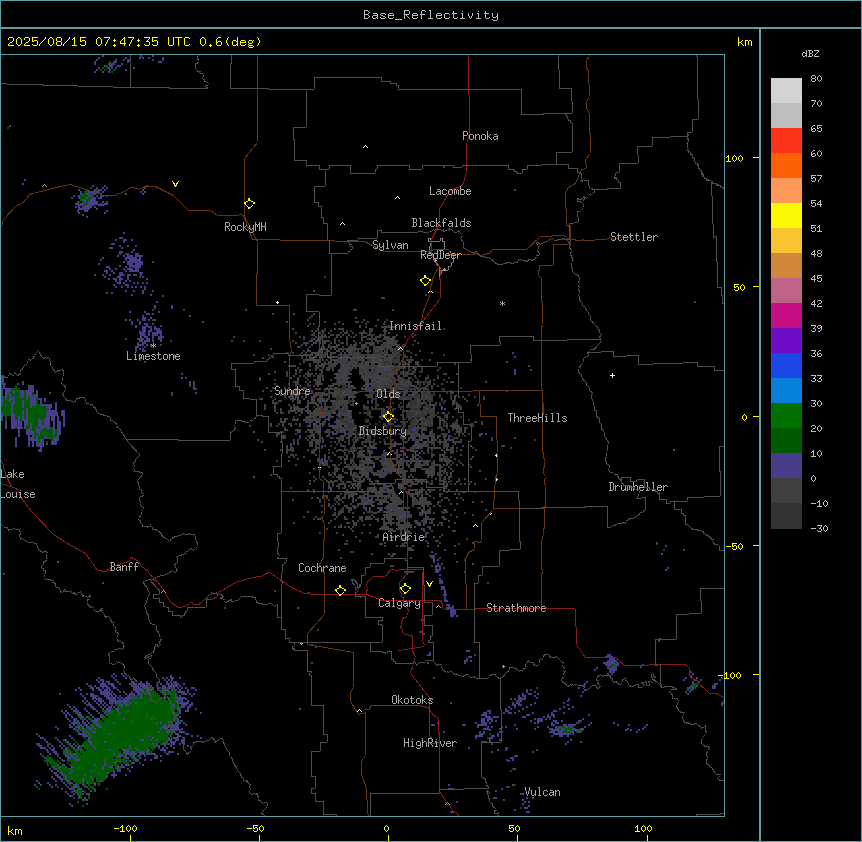Select the Sundre label

click(x=292, y=391)
